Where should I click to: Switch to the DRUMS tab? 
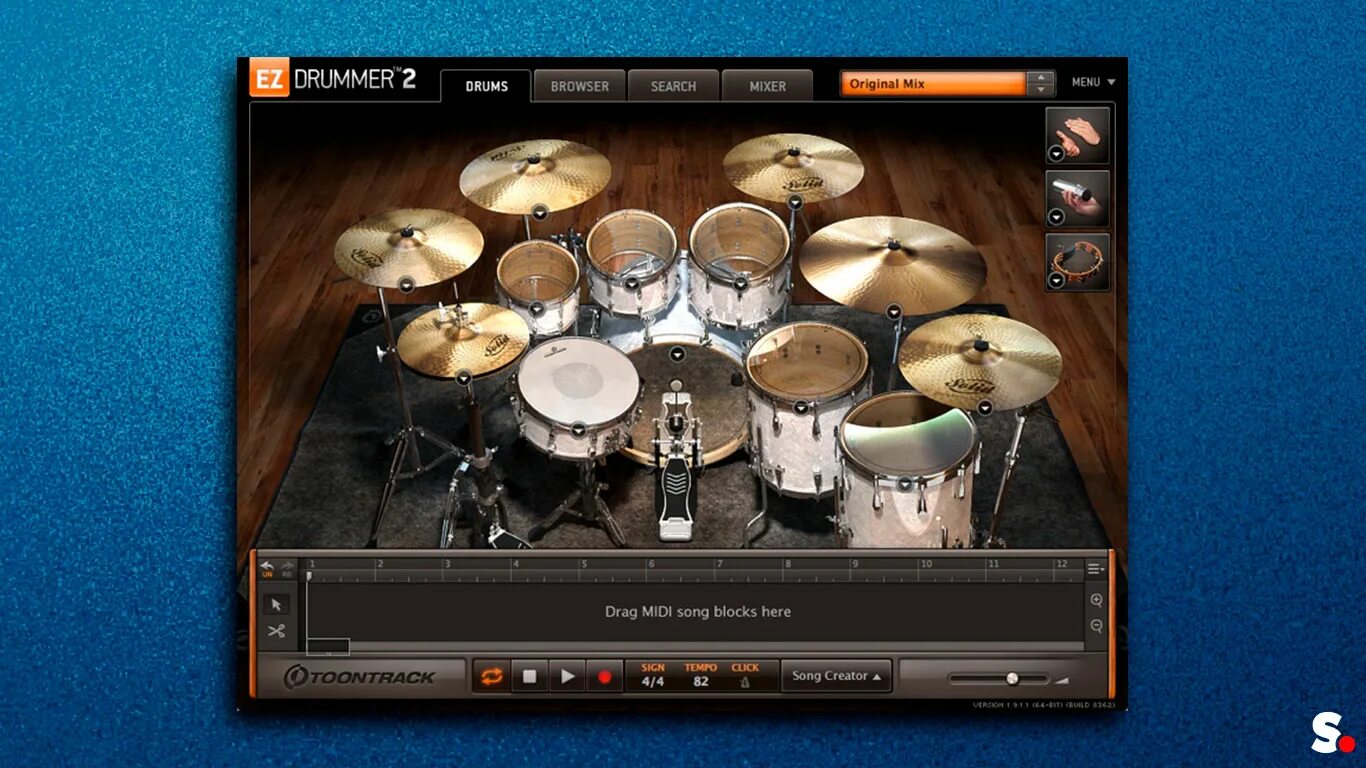click(487, 86)
